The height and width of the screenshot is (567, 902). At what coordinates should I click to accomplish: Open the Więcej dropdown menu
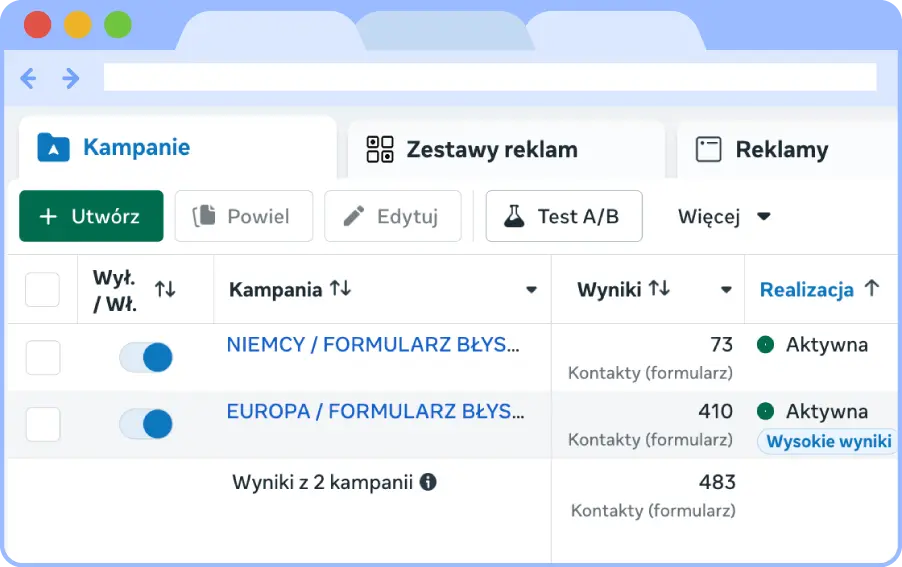pos(724,216)
